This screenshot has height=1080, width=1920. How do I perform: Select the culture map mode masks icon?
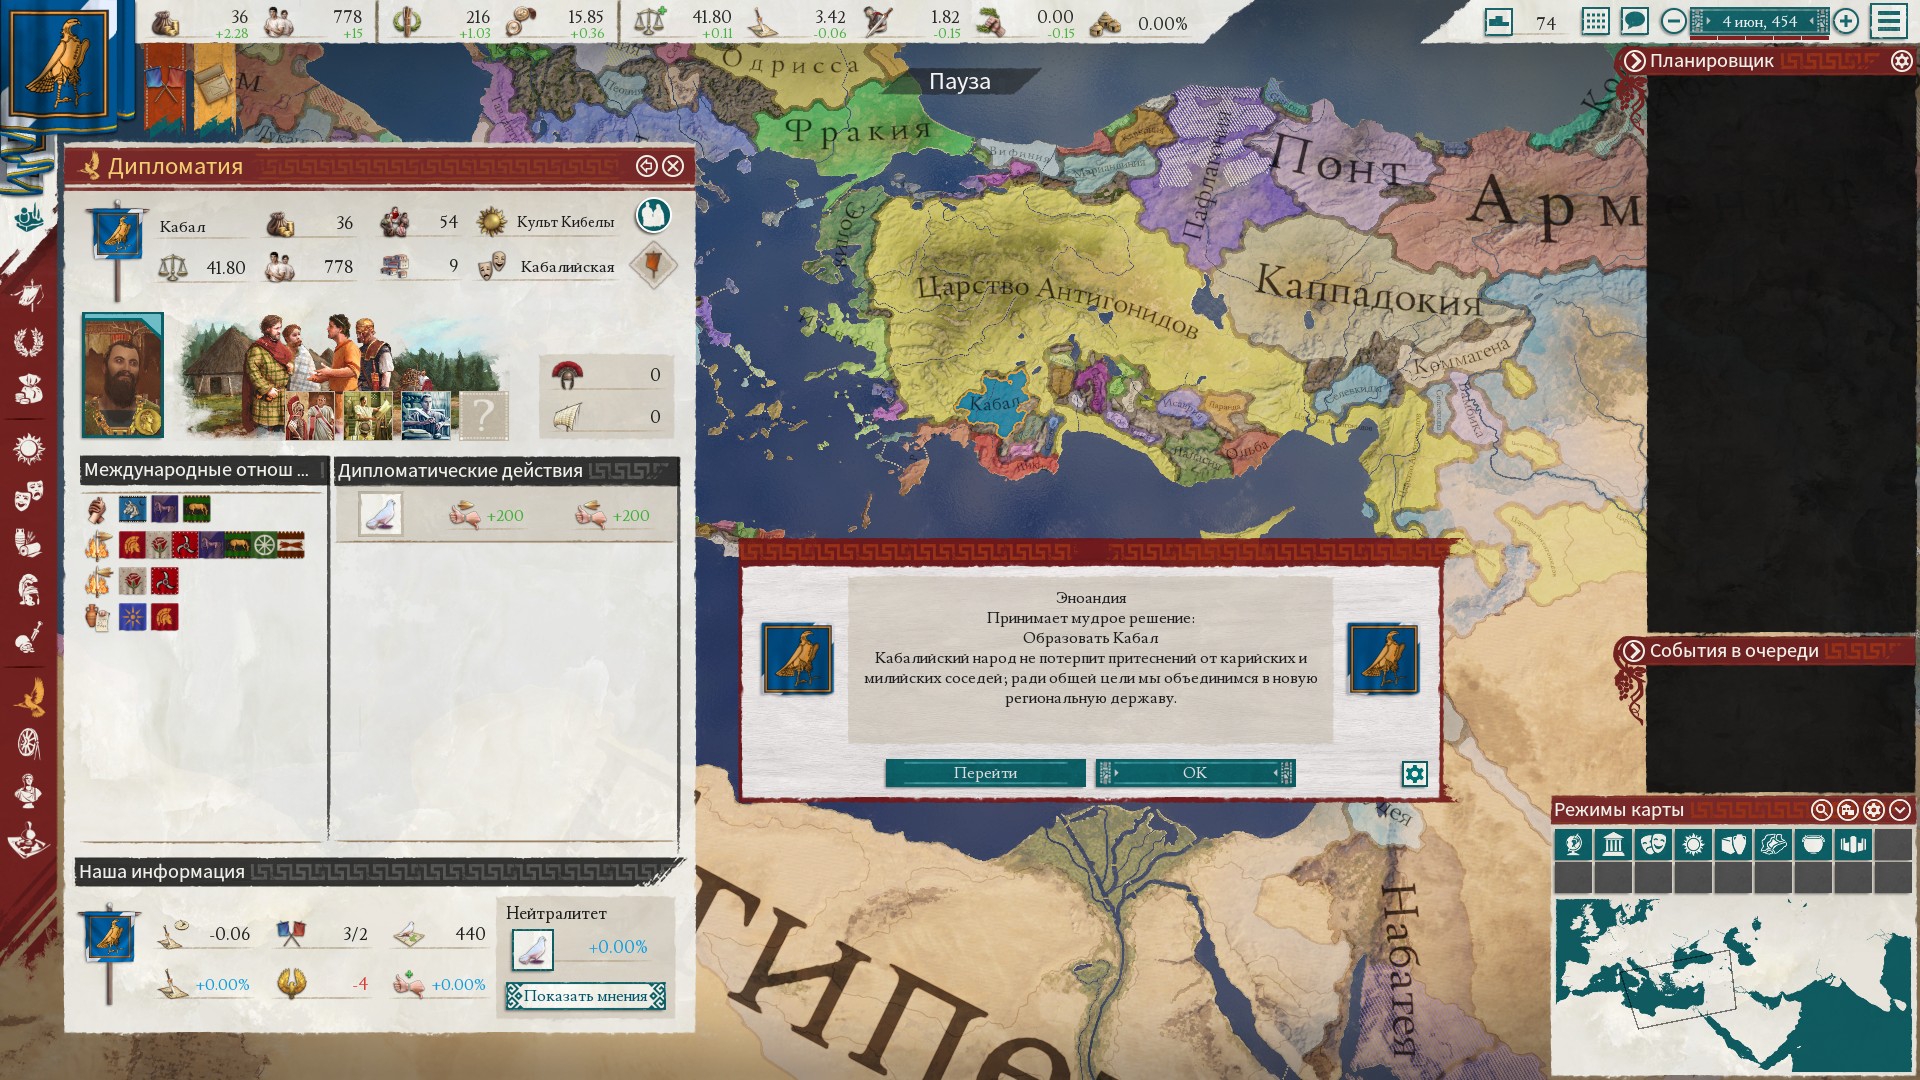click(1653, 845)
